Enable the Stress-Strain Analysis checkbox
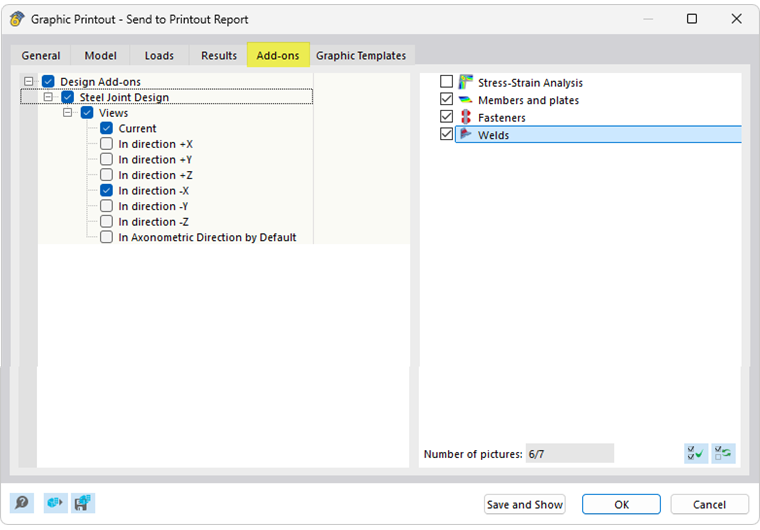Image resolution: width=760 pixels, height=530 pixels. 447,82
